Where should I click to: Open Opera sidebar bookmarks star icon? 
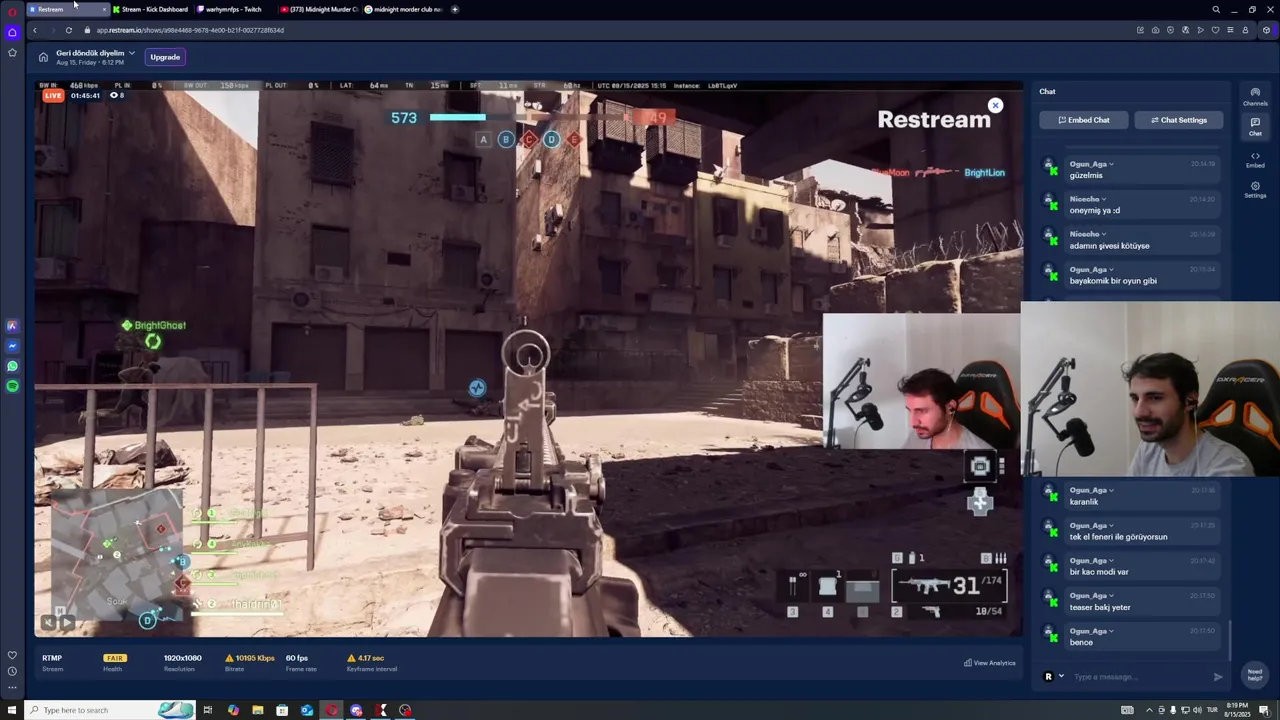(12, 52)
